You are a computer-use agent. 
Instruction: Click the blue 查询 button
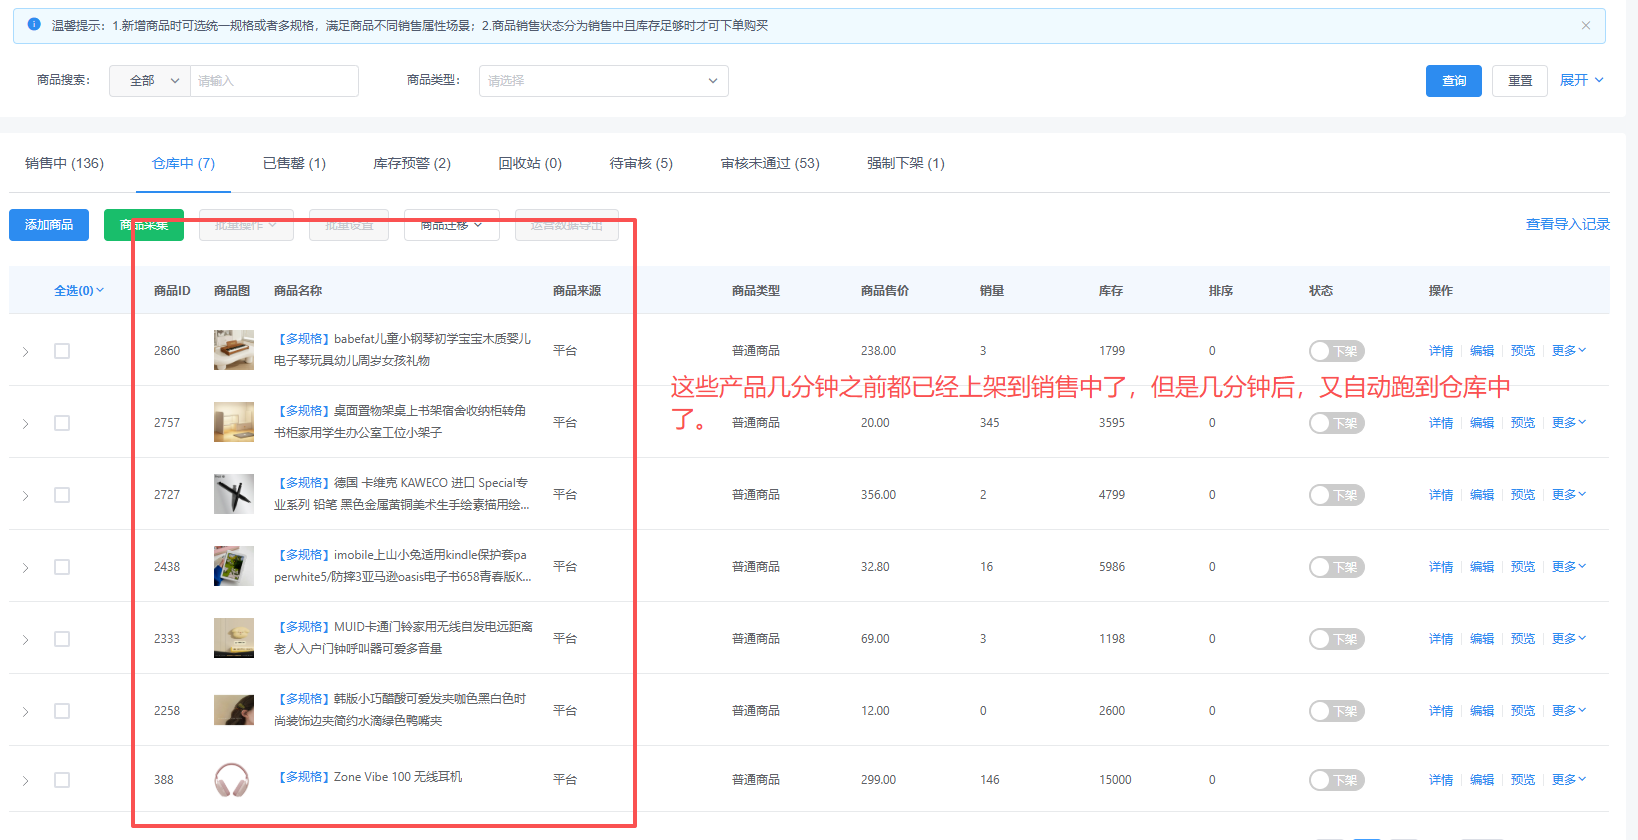(1453, 81)
